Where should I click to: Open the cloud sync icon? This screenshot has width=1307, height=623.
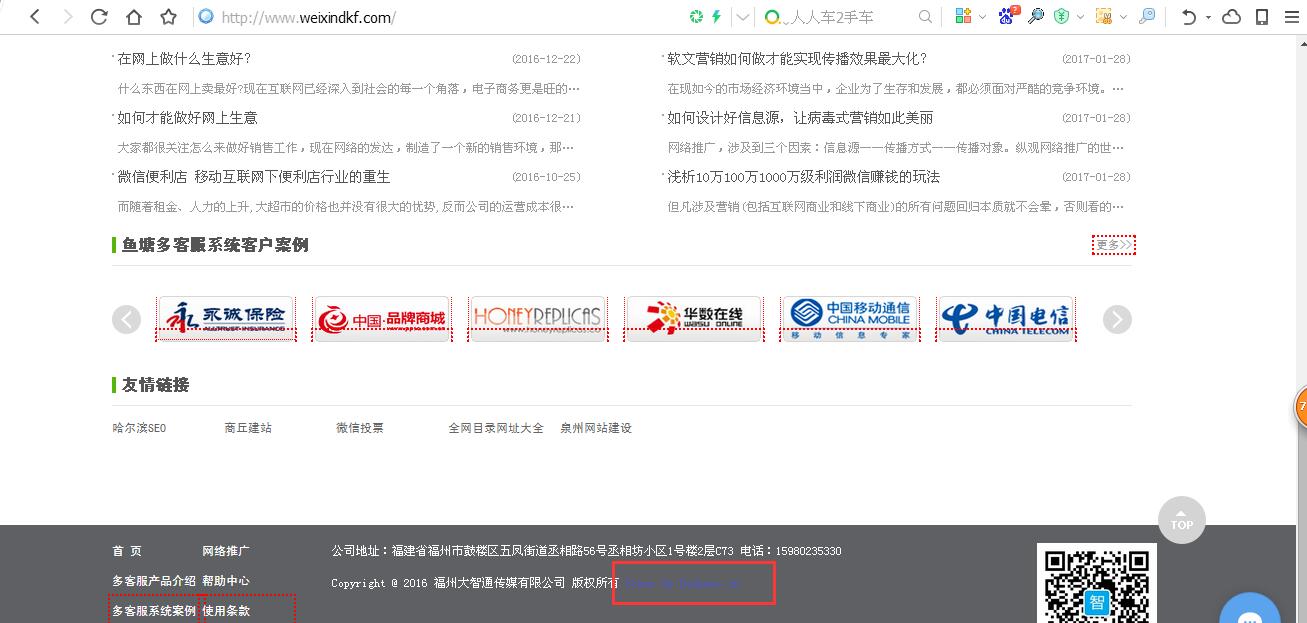tap(1232, 17)
